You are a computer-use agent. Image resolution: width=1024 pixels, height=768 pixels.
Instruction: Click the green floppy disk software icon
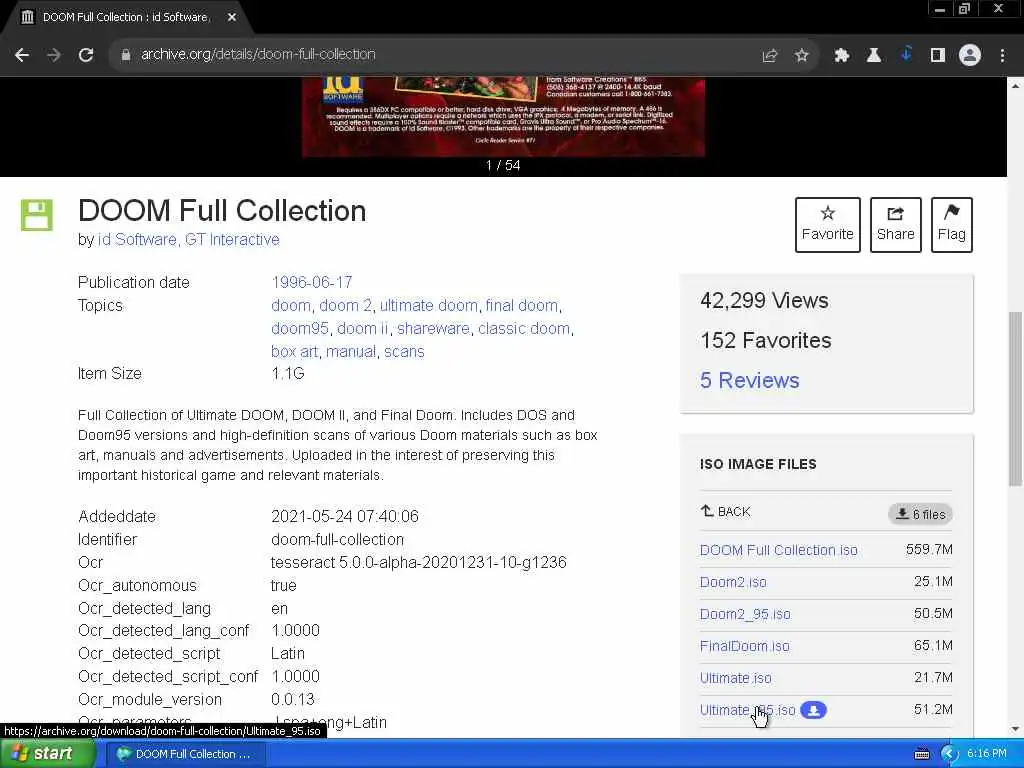tap(37, 215)
